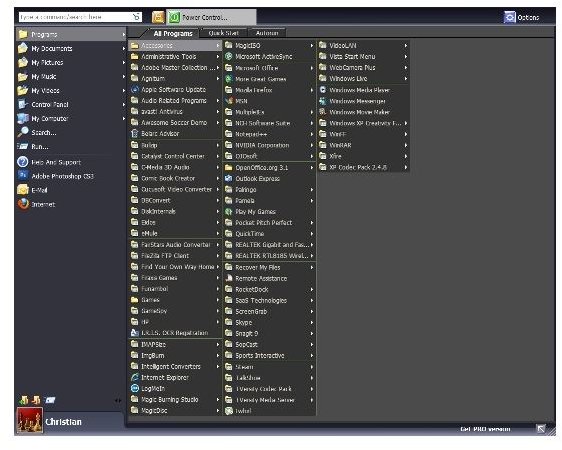Click the Christian user name
The image size is (562, 450).
coord(63,422)
